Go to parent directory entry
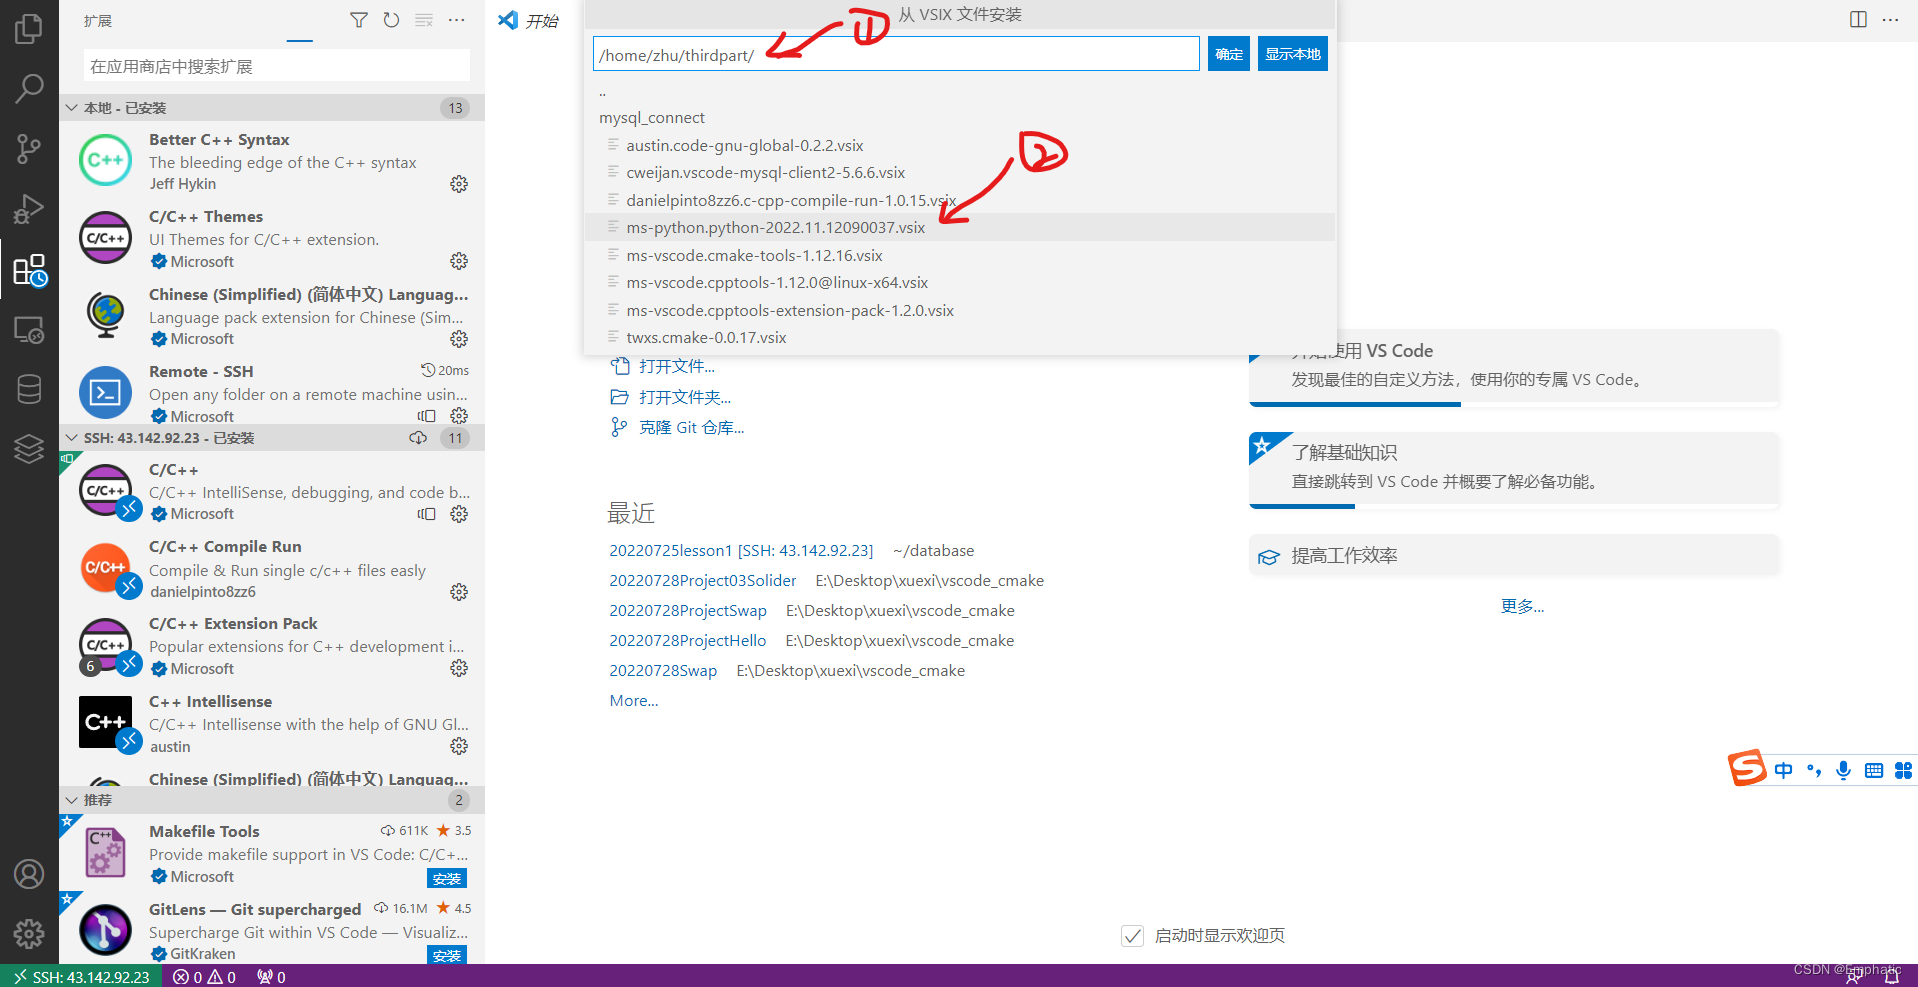1918x987 pixels. (x=959, y=92)
